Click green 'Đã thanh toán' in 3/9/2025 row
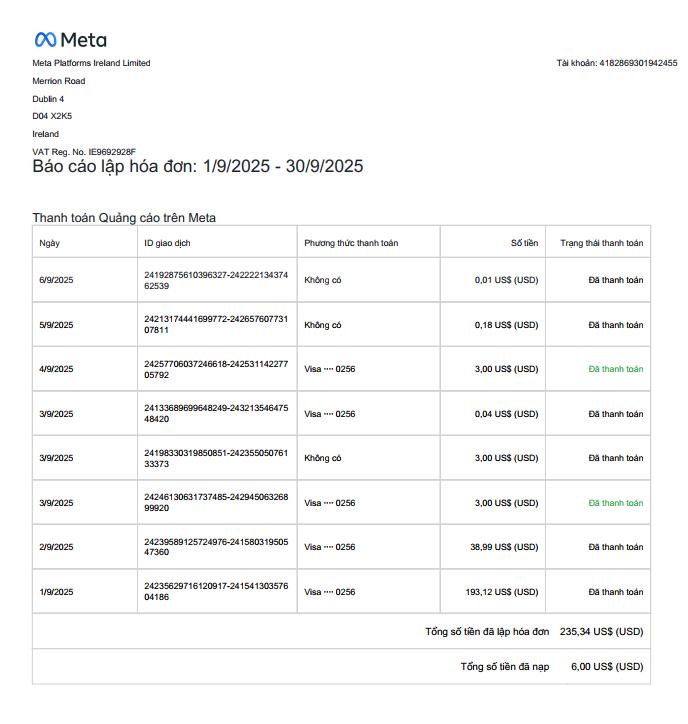Viewport: 688px width, 724px height. tap(616, 503)
